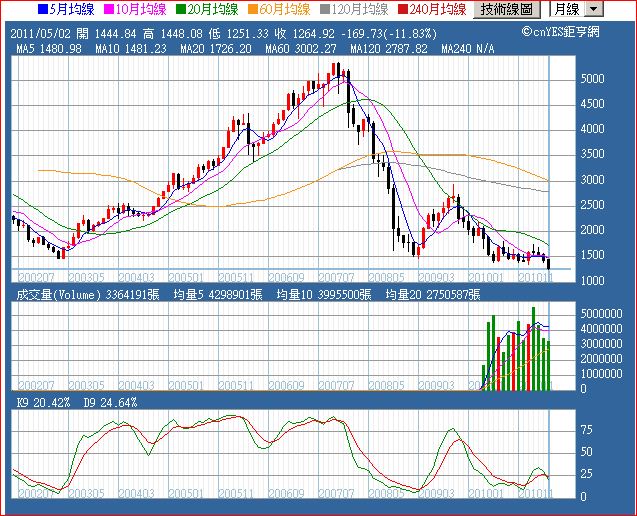Click the 5000 price axis label
Image resolution: width=637 pixels, height=516 pixels.
pos(592,78)
